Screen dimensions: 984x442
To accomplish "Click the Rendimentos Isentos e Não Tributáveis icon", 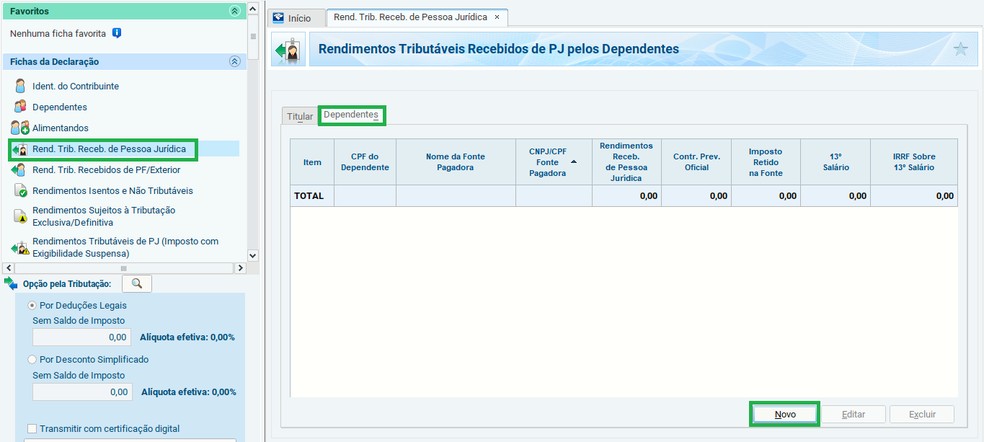I will click(x=19, y=190).
